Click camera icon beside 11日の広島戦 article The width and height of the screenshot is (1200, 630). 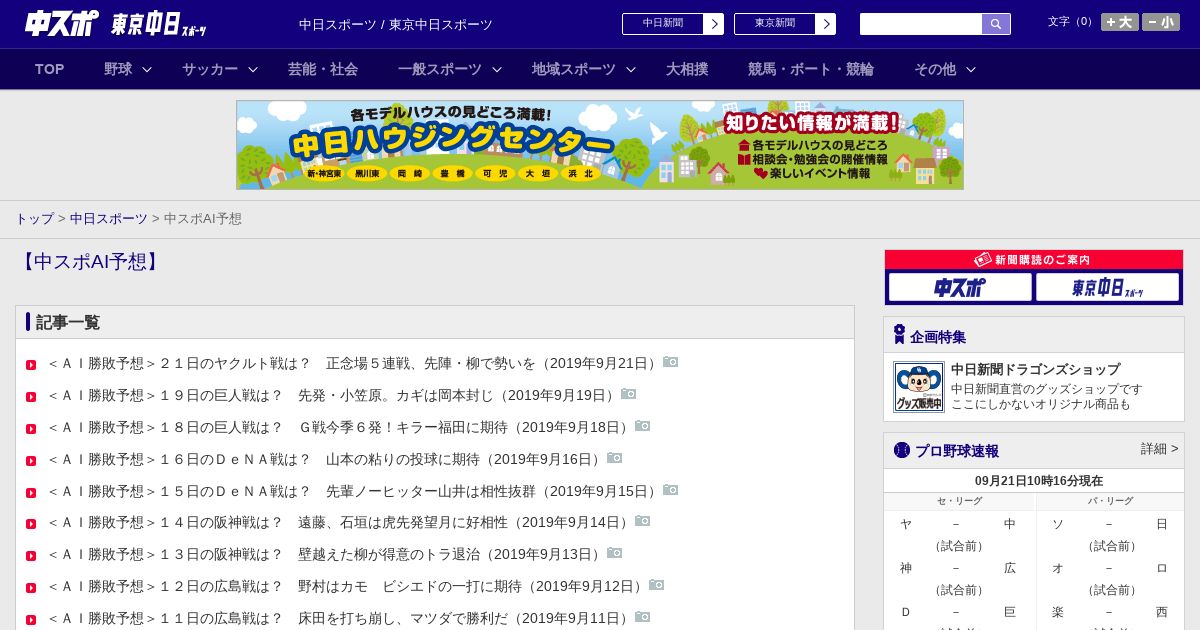click(x=643, y=617)
